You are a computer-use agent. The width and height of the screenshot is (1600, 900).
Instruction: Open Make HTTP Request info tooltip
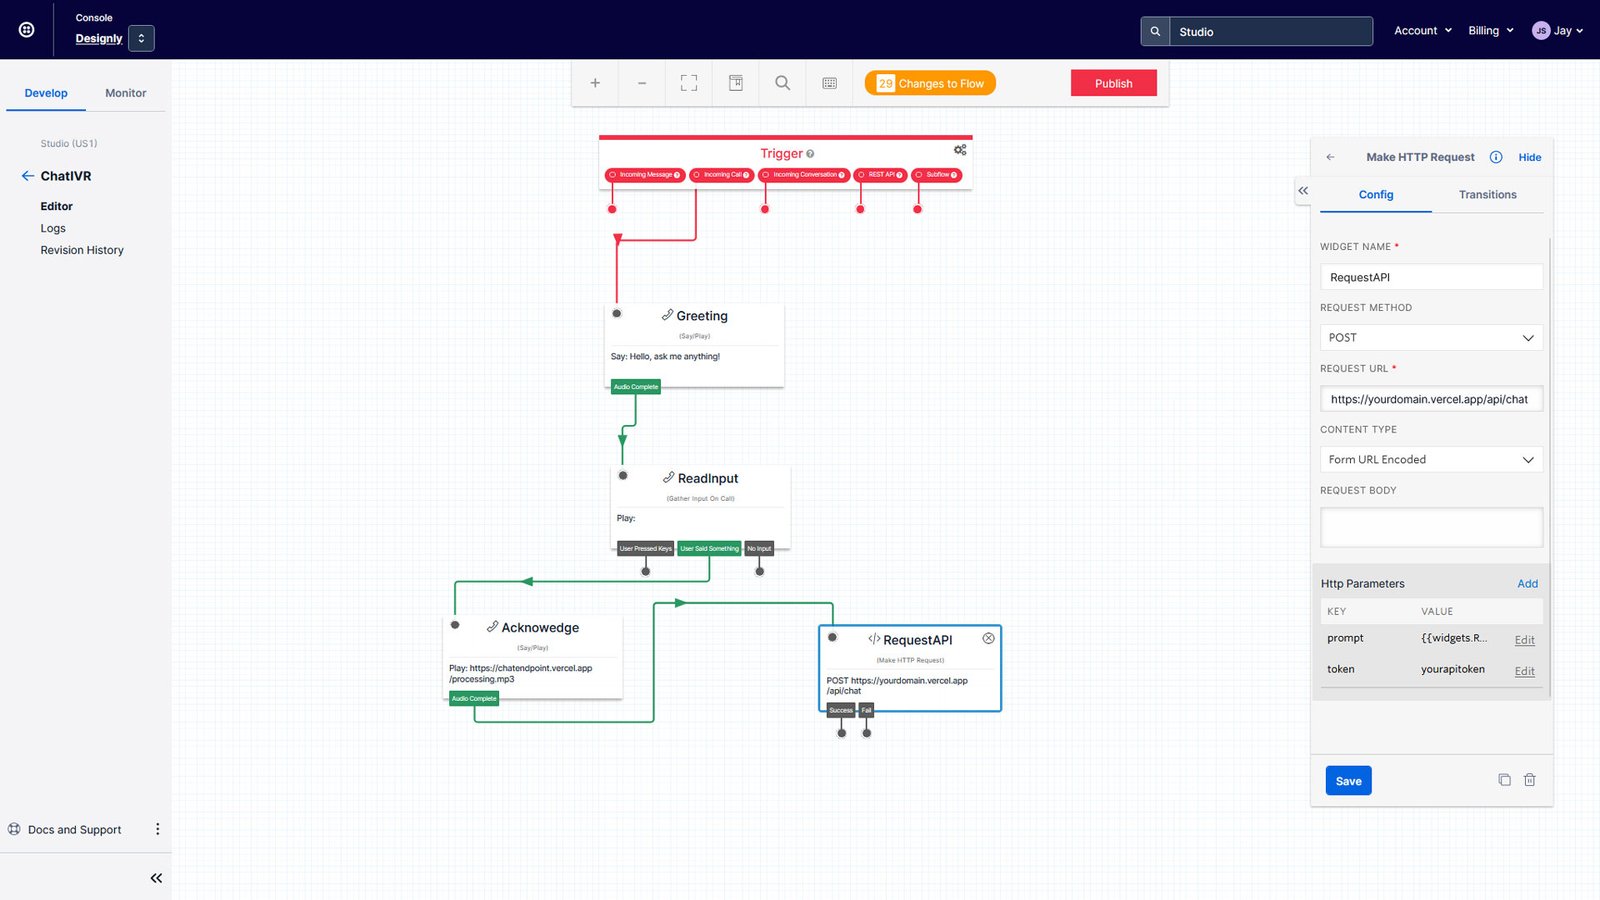(1496, 157)
